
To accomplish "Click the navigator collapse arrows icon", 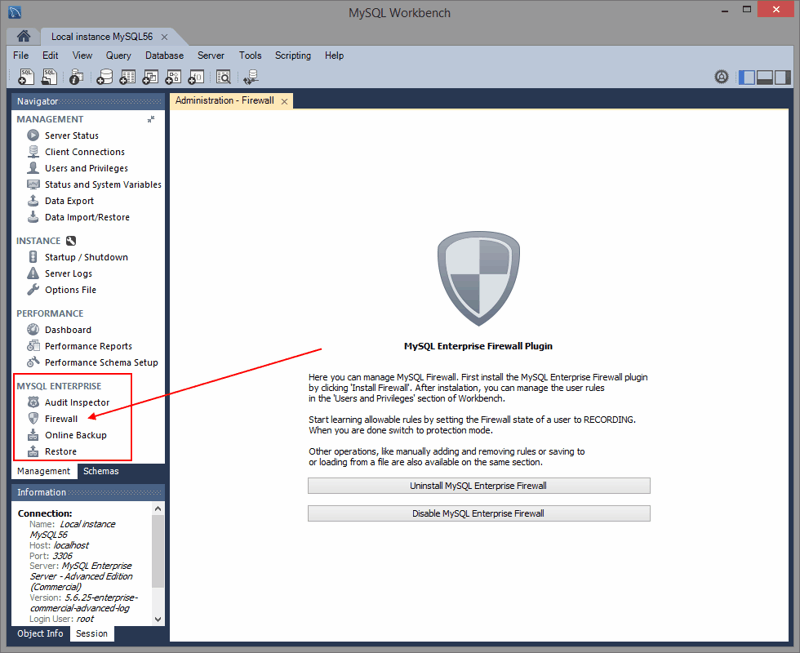I will tap(151, 119).
